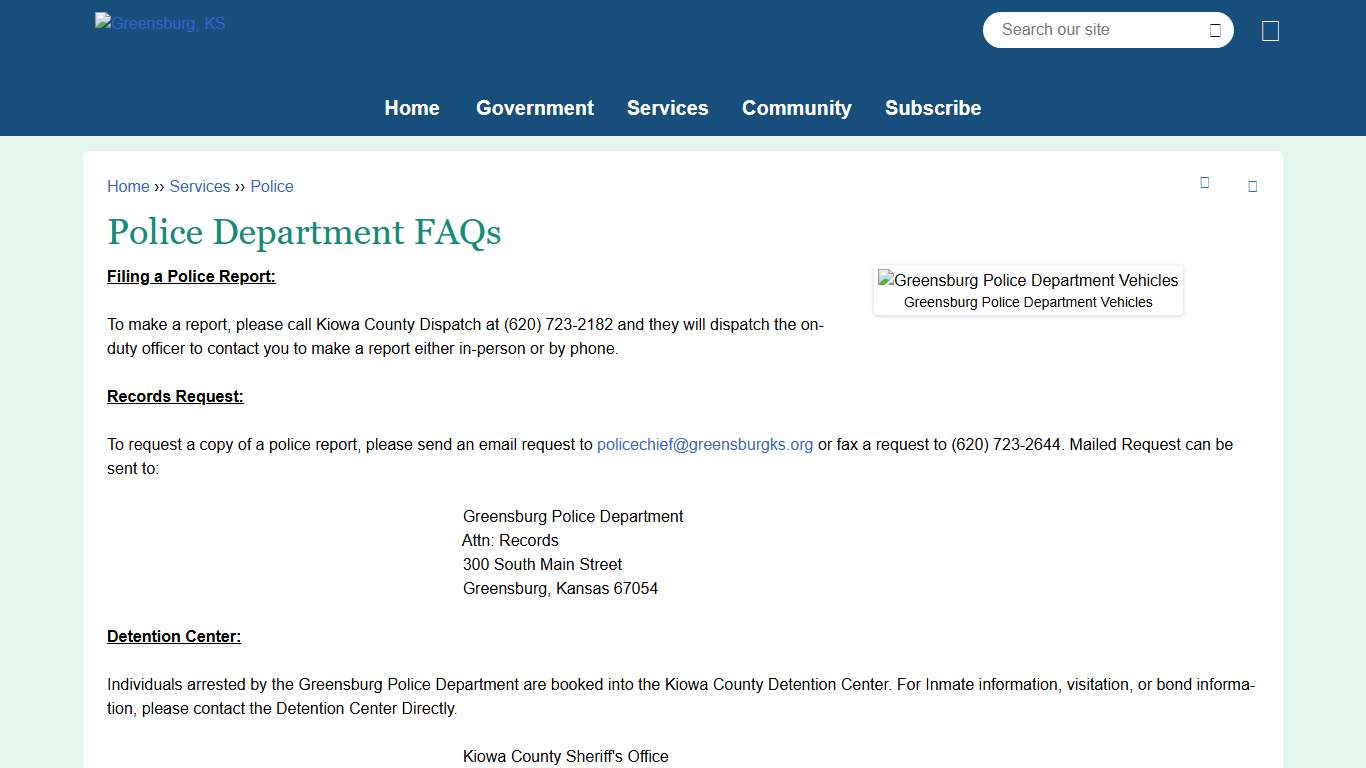
Task: Click Home in the breadcrumb trail
Action: coord(128,186)
